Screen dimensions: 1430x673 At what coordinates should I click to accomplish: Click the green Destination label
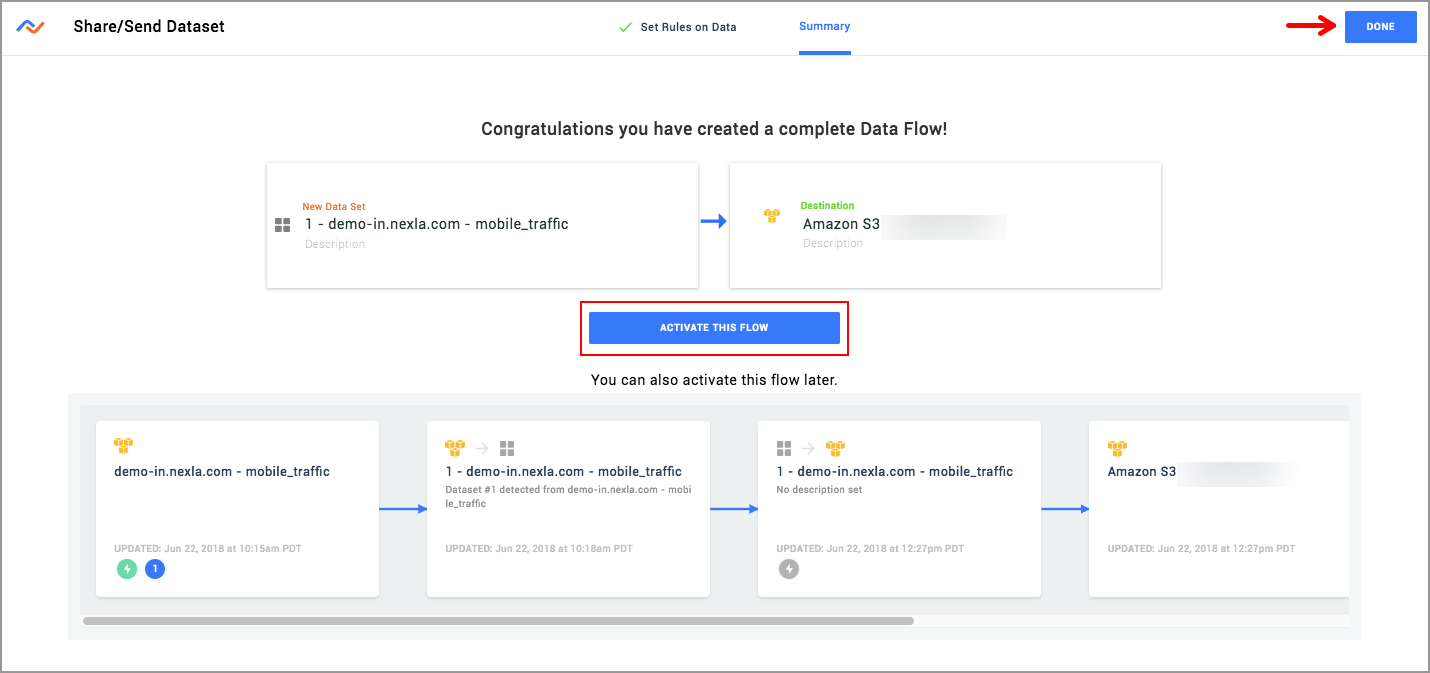tap(828, 206)
